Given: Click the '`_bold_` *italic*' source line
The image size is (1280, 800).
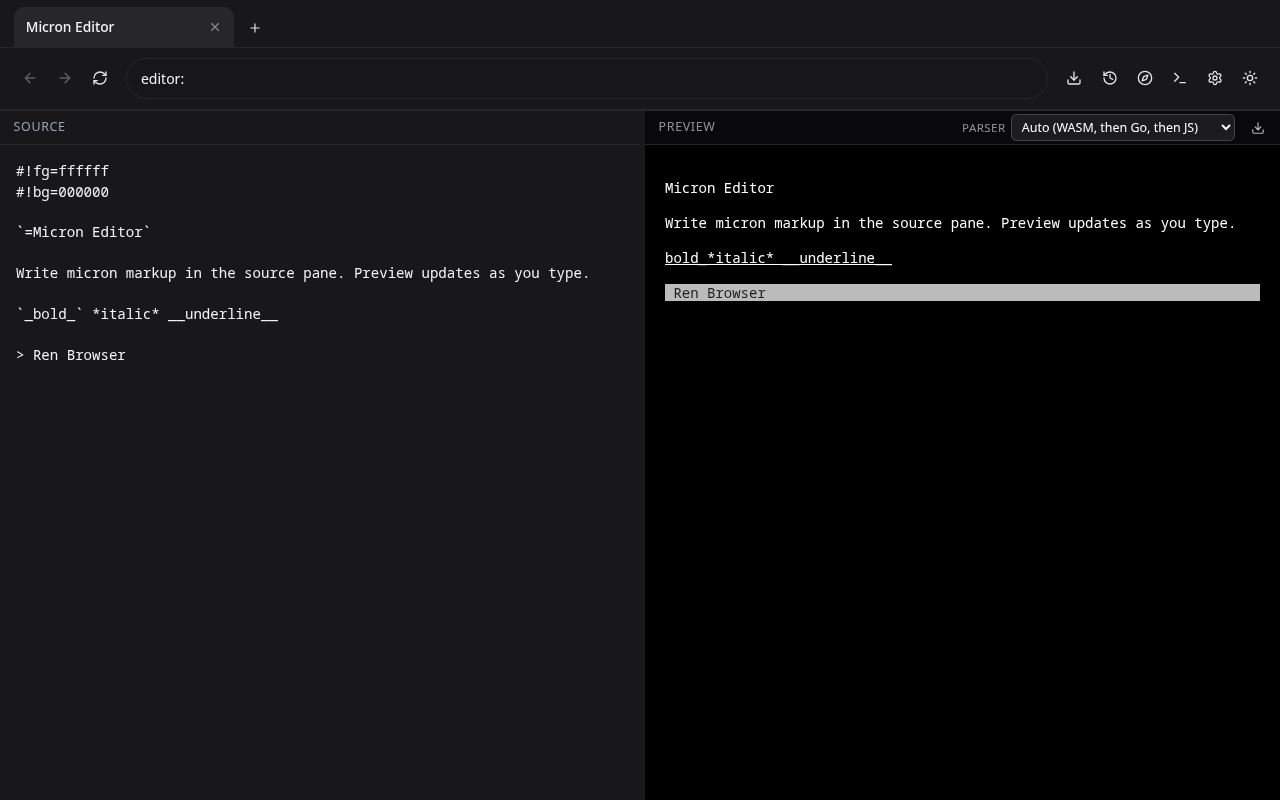Looking at the screenshot, I should pos(147,314).
